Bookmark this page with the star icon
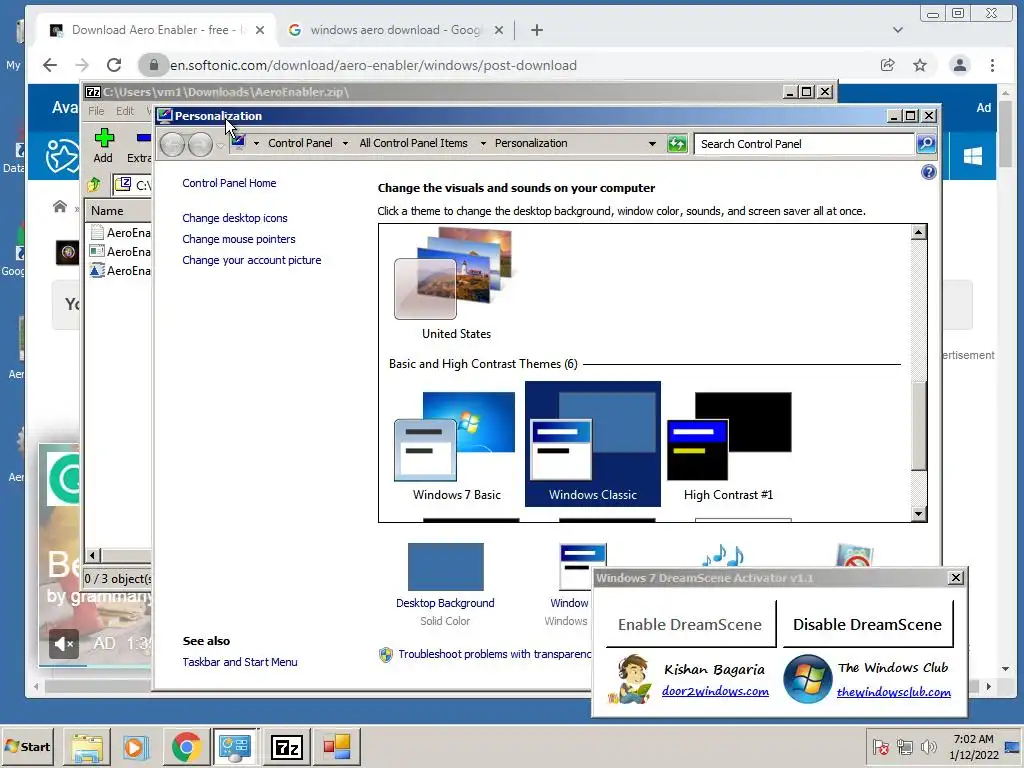 click(920, 65)
